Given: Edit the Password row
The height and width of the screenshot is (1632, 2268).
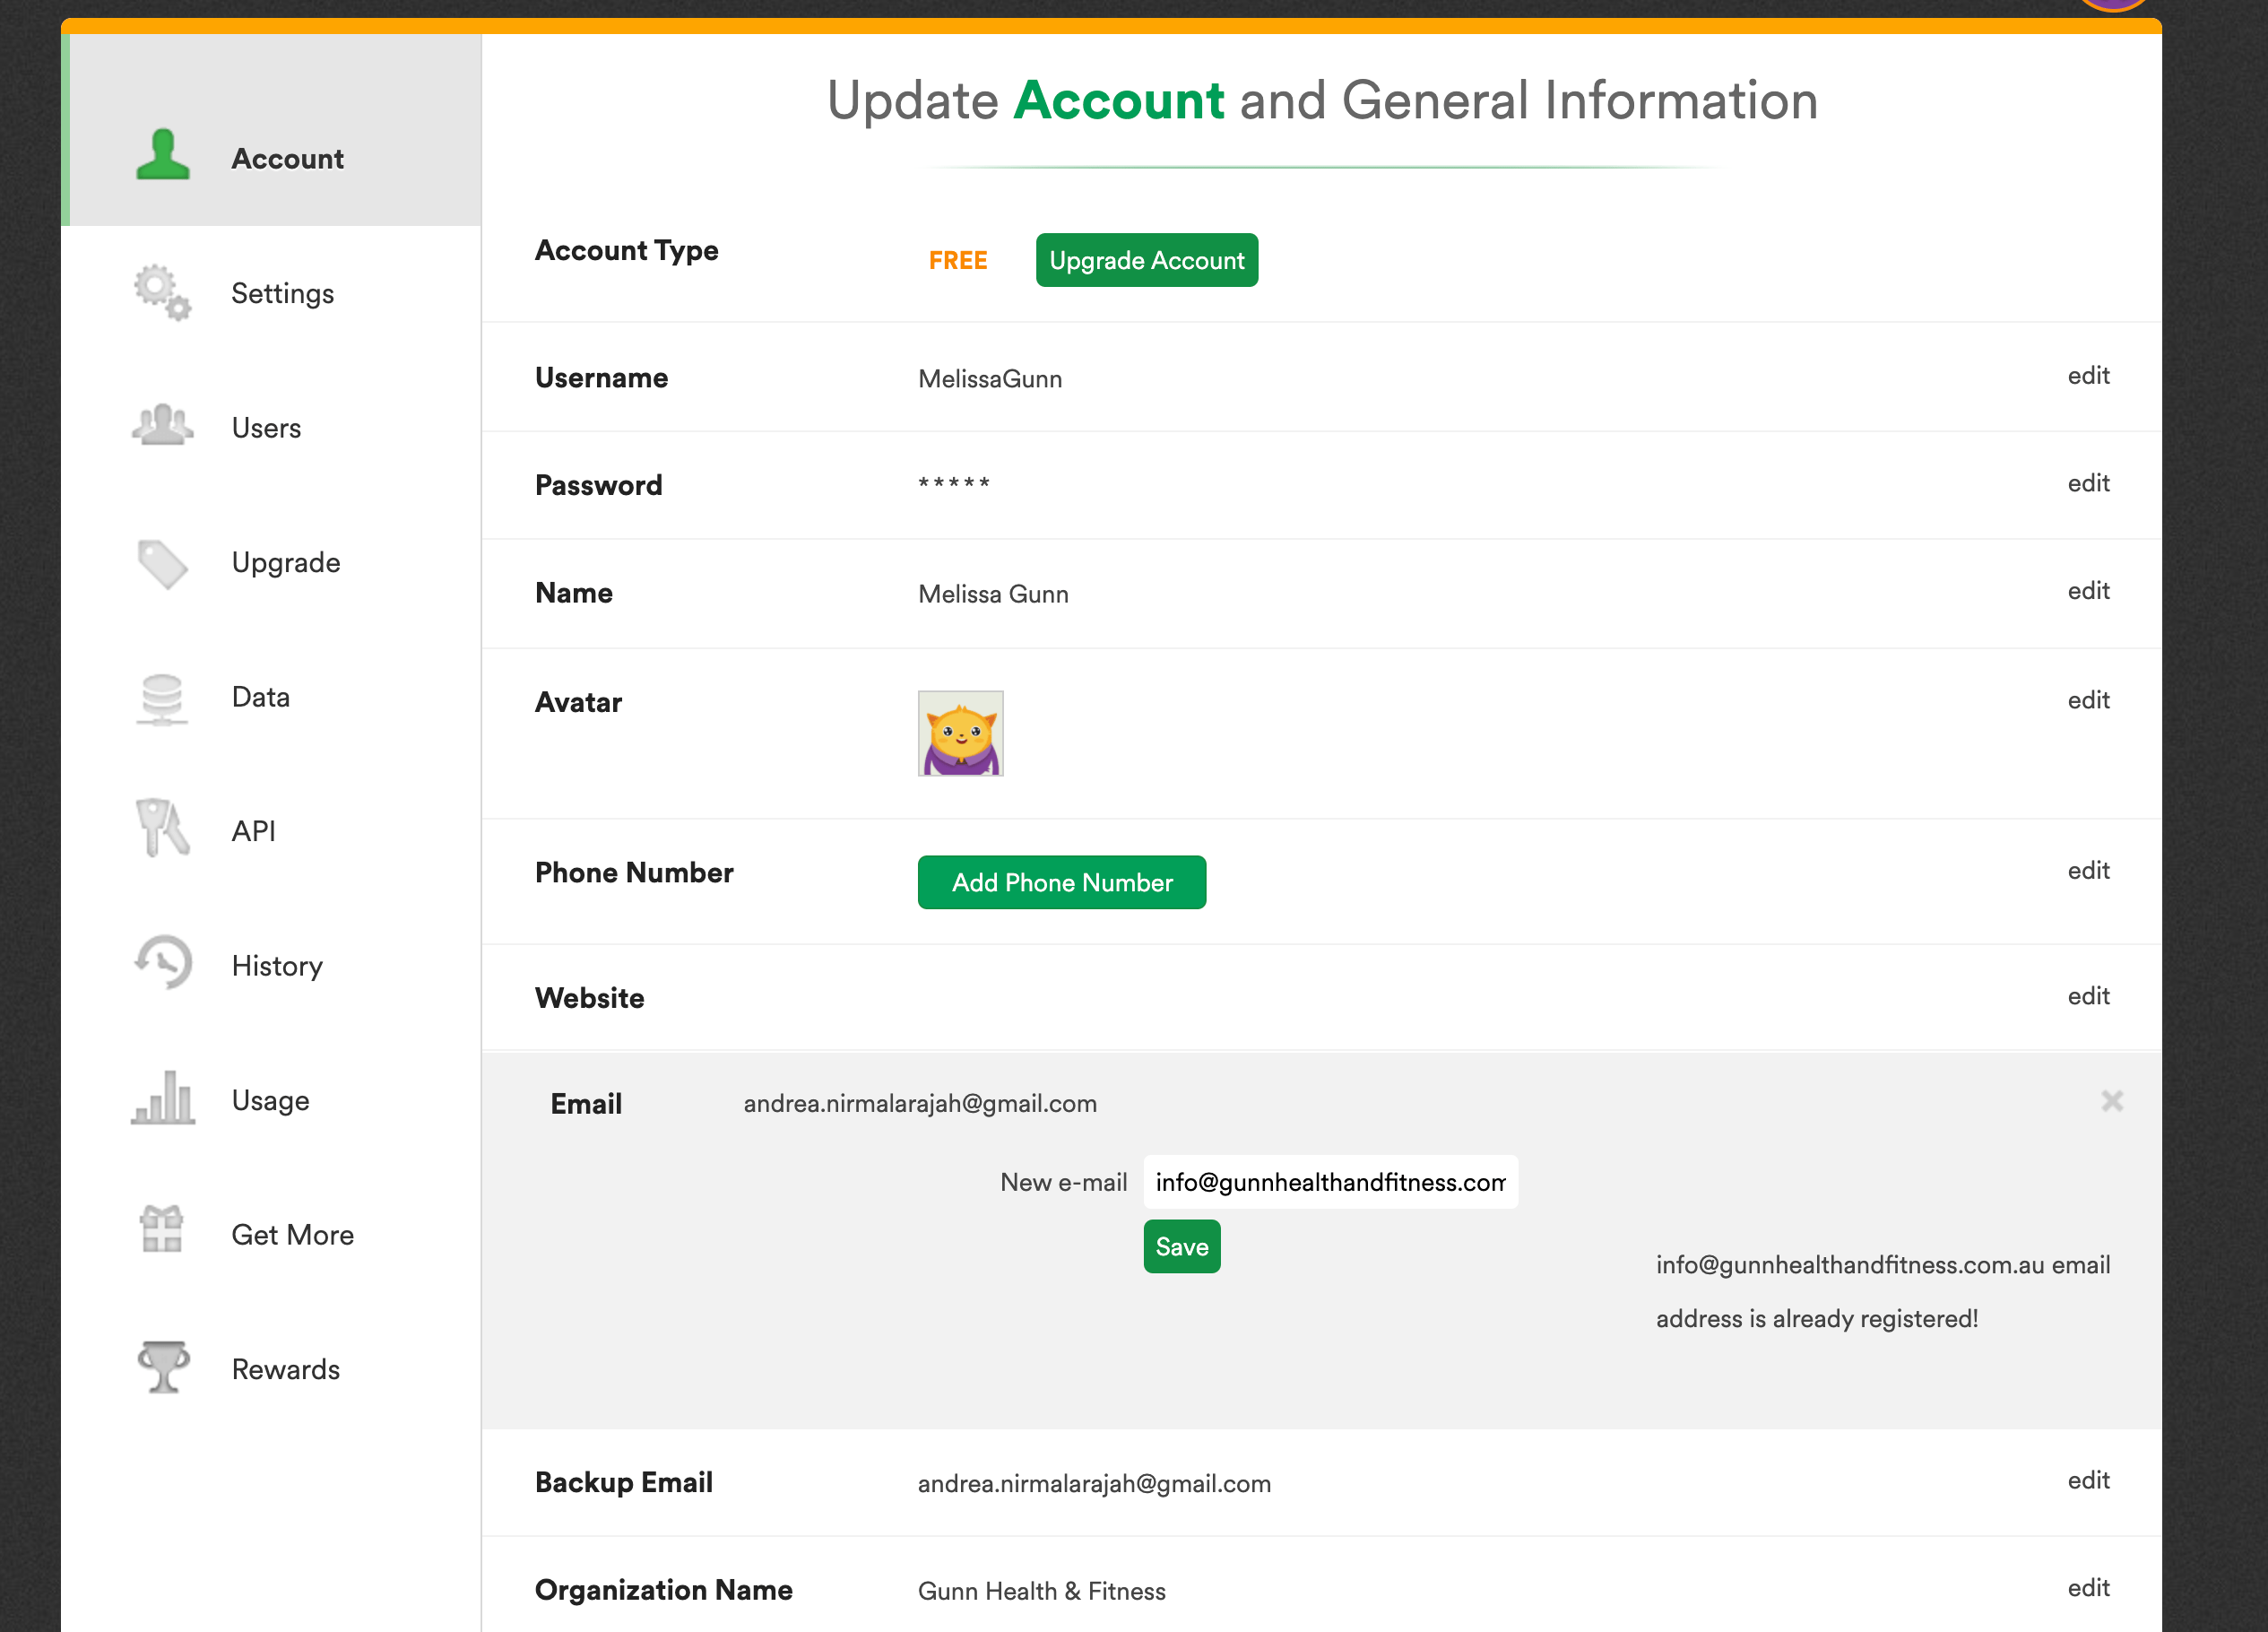Looking at the screenshot, I should pos(2087,484).
